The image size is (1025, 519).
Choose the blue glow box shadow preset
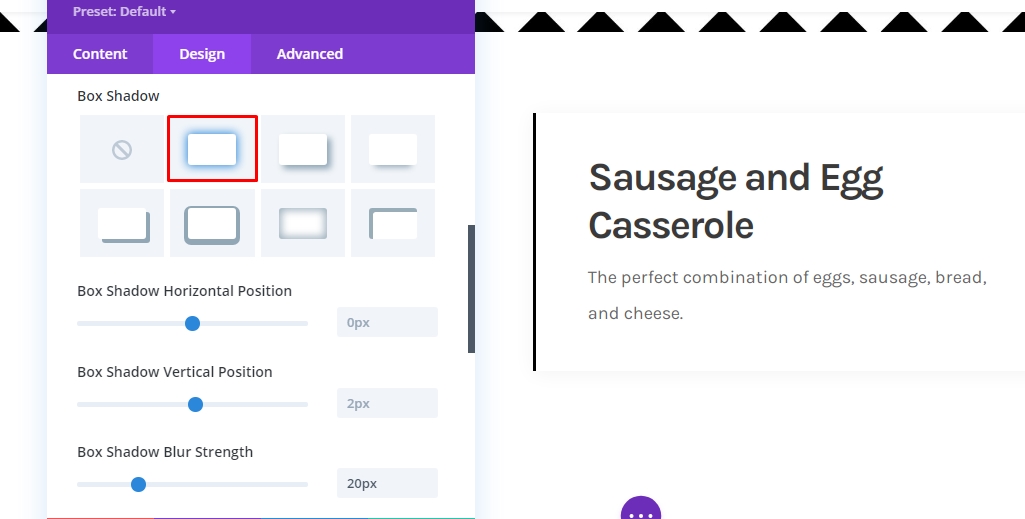click(x=212, y=149)
